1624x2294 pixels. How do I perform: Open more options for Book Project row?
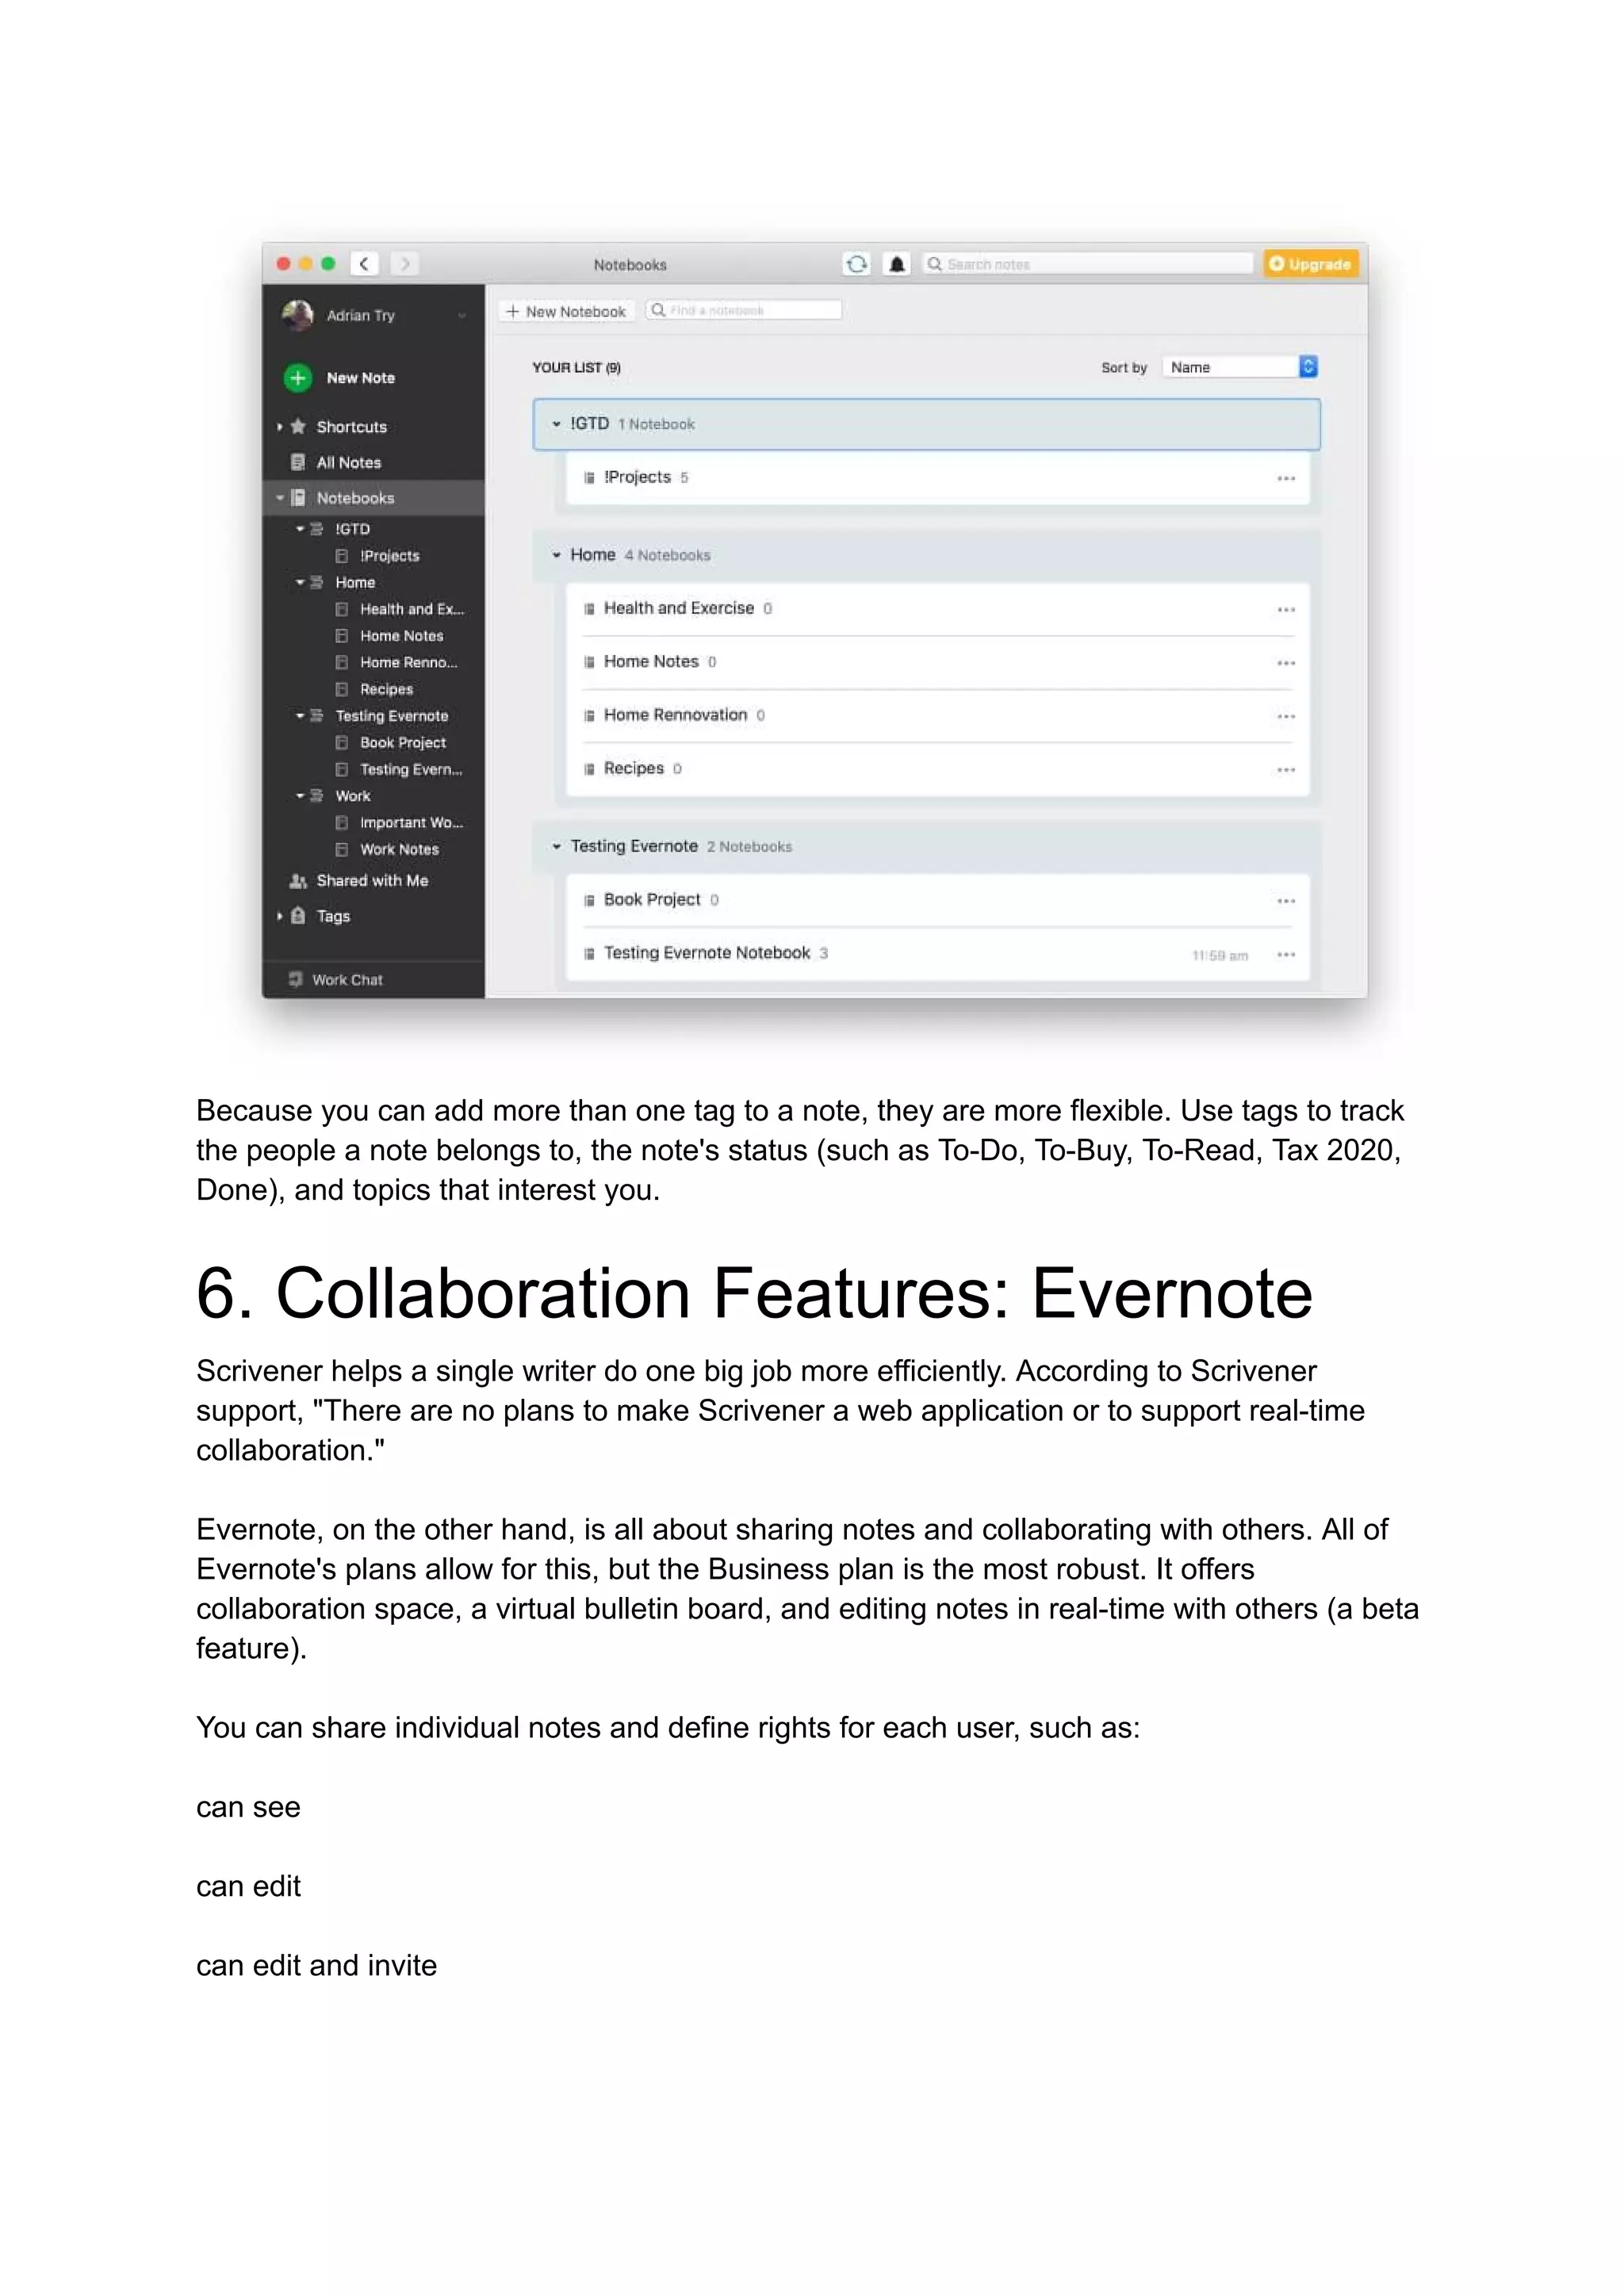1286,901
